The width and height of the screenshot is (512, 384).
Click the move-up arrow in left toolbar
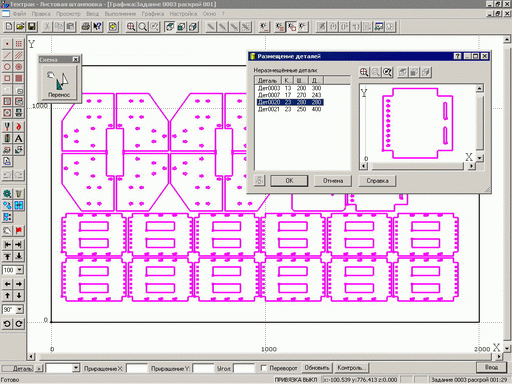pos(7,296)
